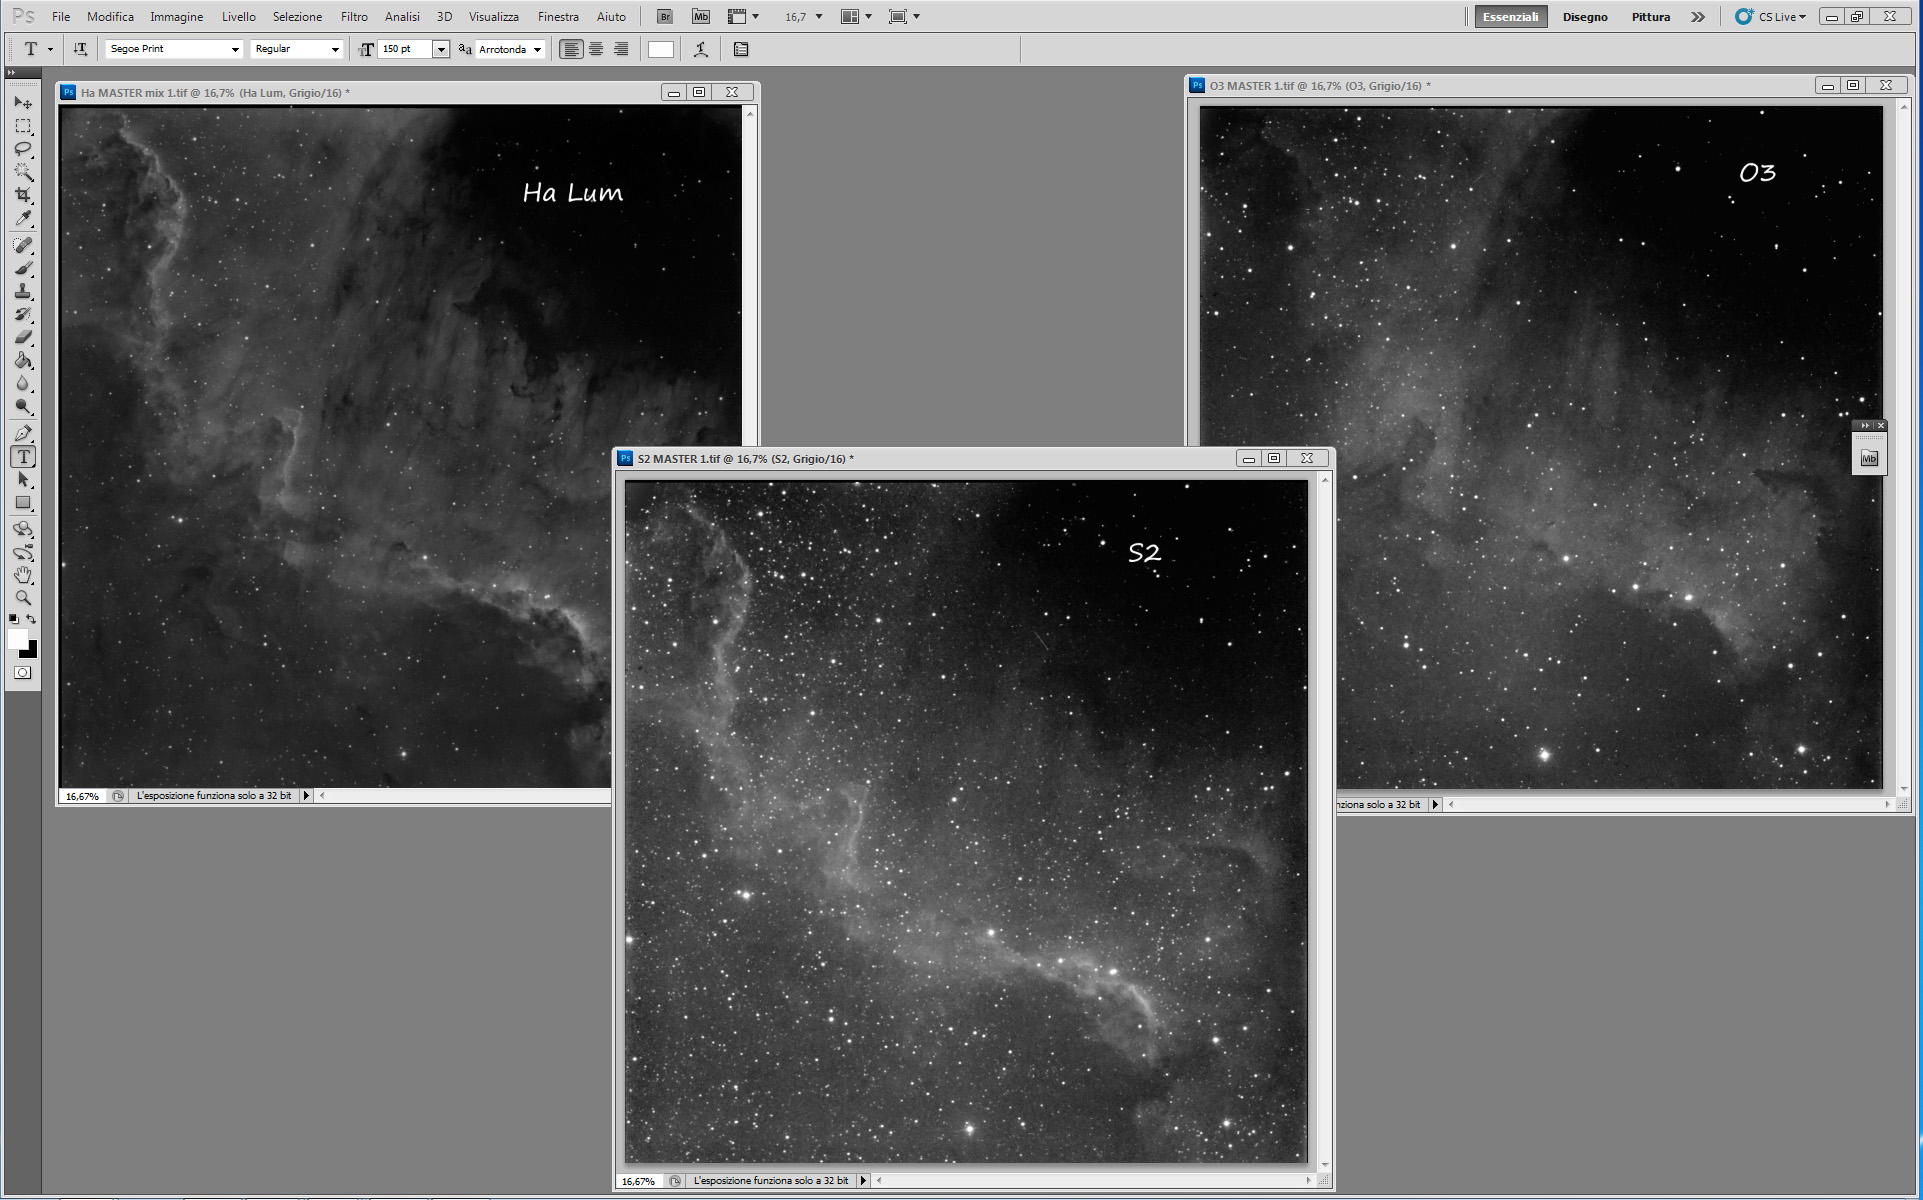Select the Quick Selection tool
The width and height of the screenshot is (1923, 1200).
click(x=23, y=172)
